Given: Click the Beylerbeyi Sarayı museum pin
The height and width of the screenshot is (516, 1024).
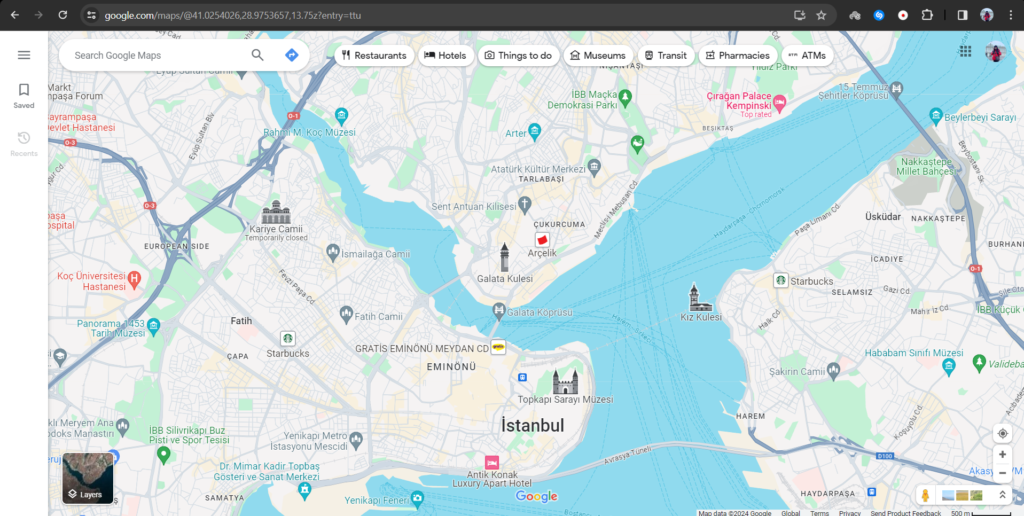Looking at the screenshot, I should pos(936,117).
